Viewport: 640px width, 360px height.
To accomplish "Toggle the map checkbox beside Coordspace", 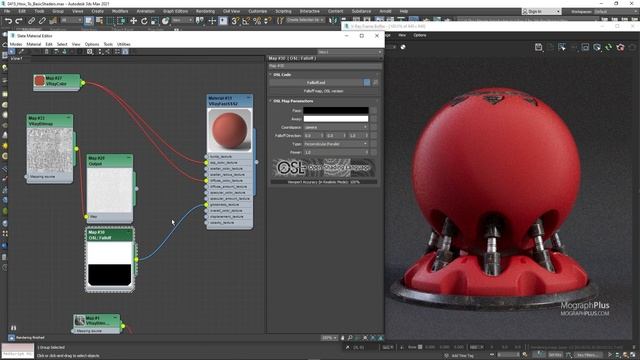I will click(x=373, y=127).
